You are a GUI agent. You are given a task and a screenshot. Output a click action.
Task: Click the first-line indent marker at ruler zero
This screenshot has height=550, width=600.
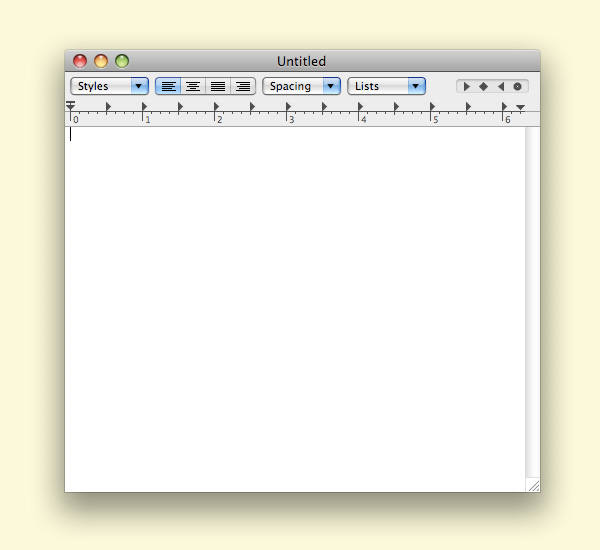click(71, 104)
